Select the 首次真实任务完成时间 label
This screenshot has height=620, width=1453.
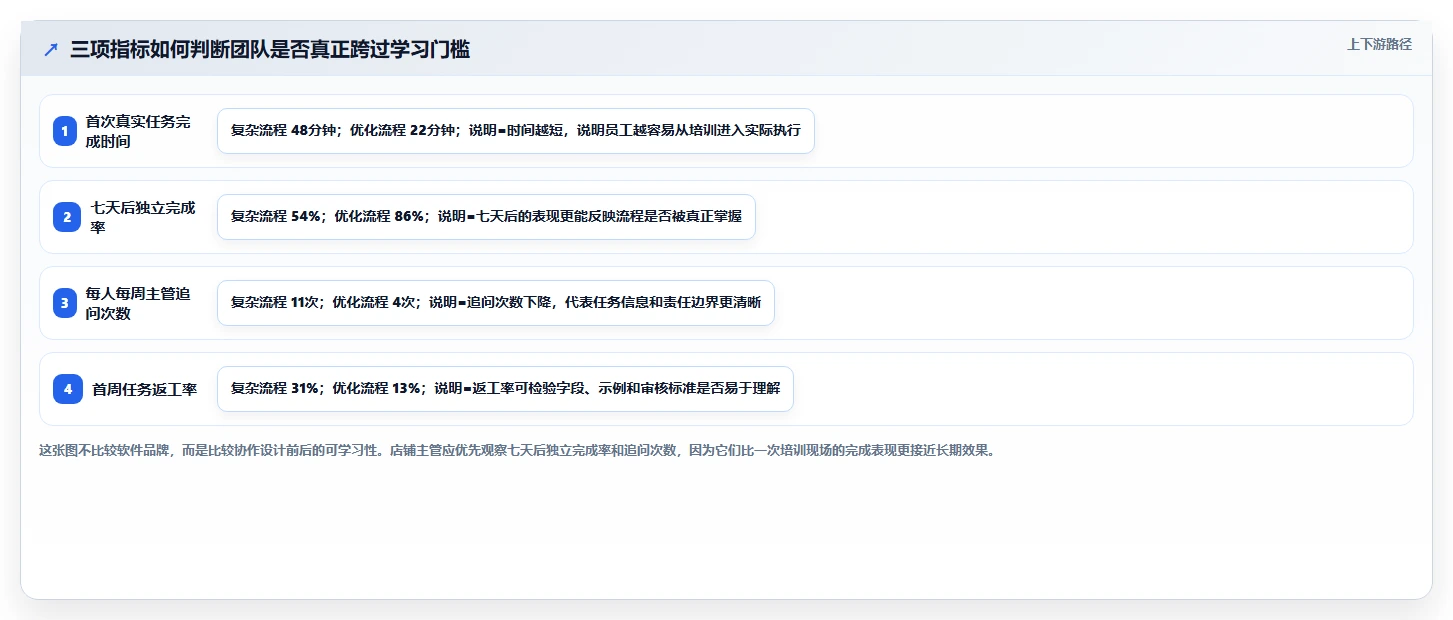[x=138, y=131]
